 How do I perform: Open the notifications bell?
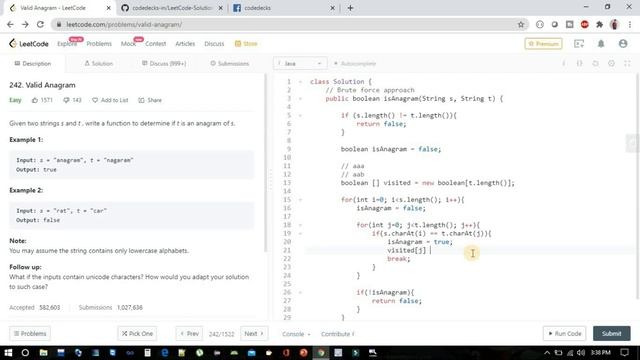tap(601, 44)
